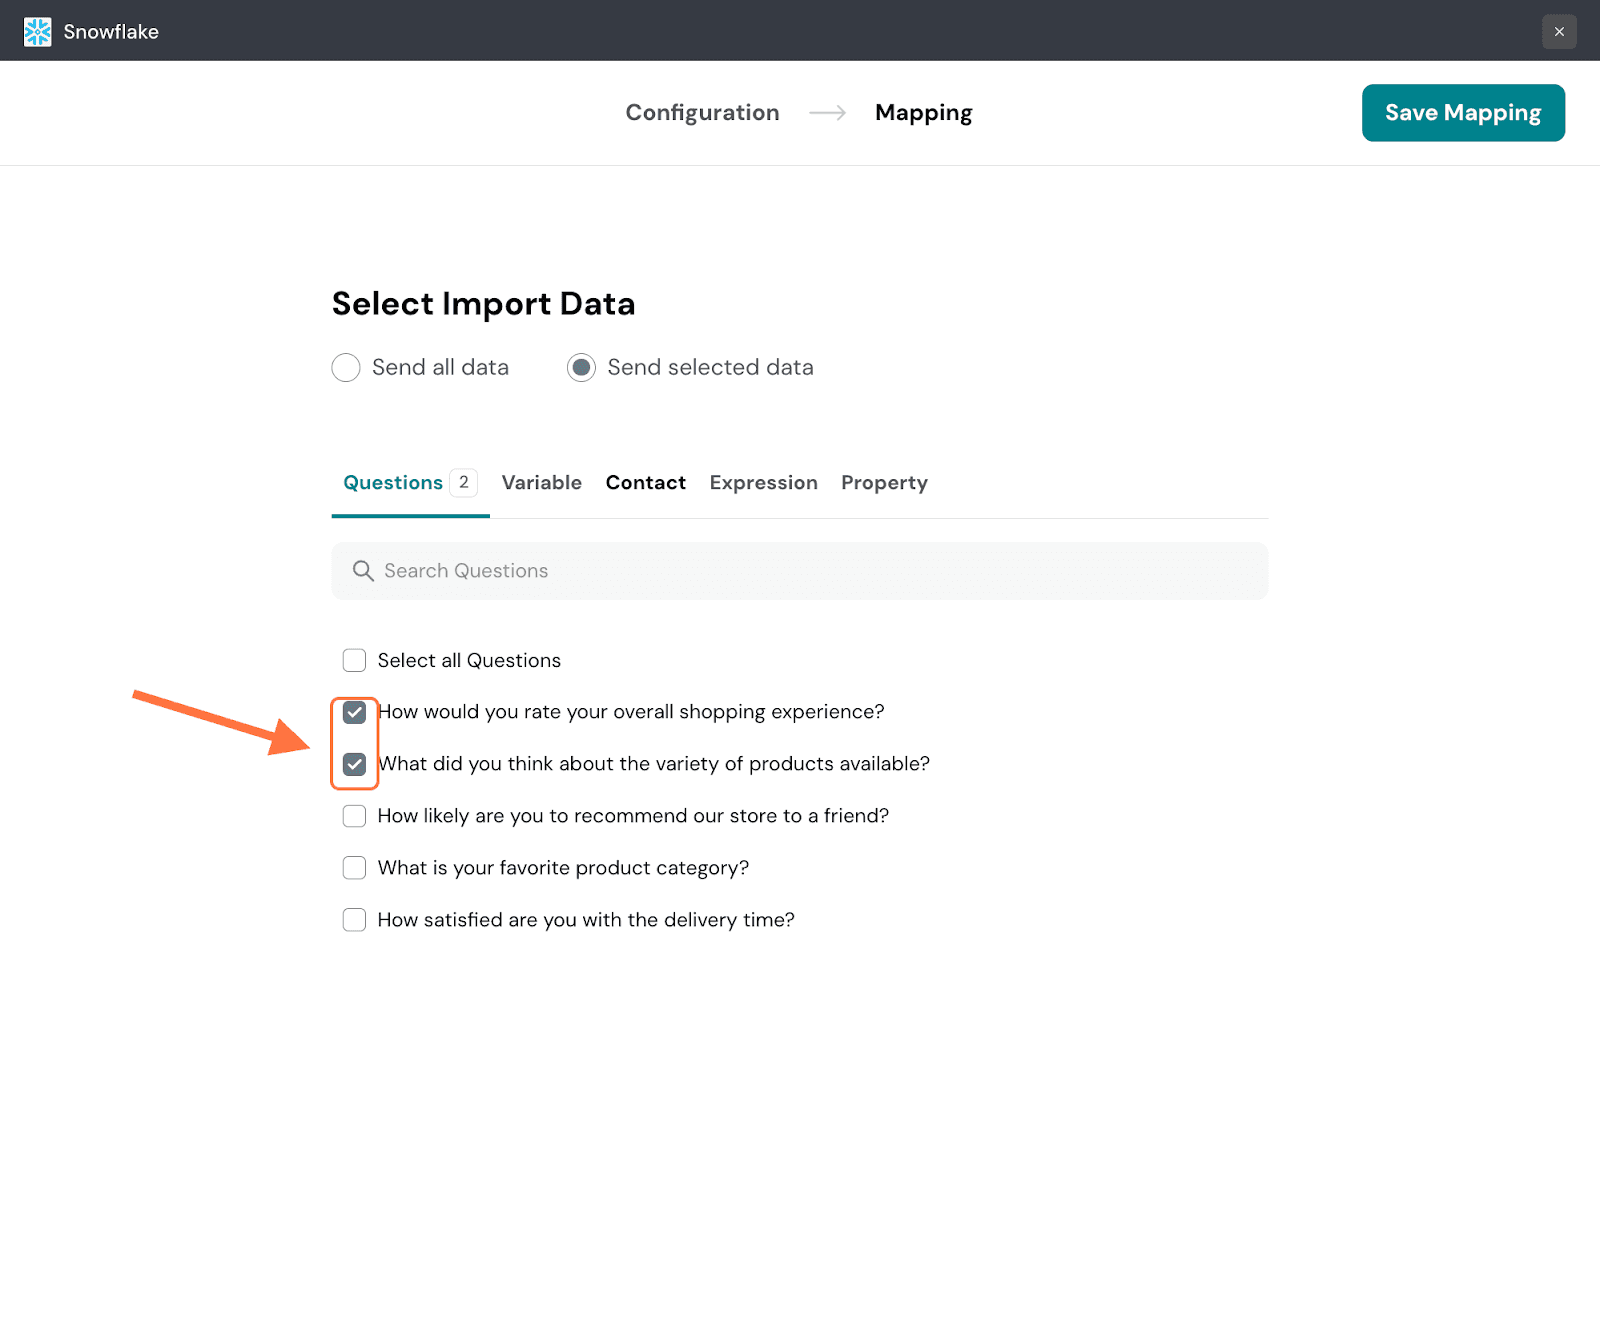Select the Send selected data option
The image size is (1600, 1323).
(581, 368)
